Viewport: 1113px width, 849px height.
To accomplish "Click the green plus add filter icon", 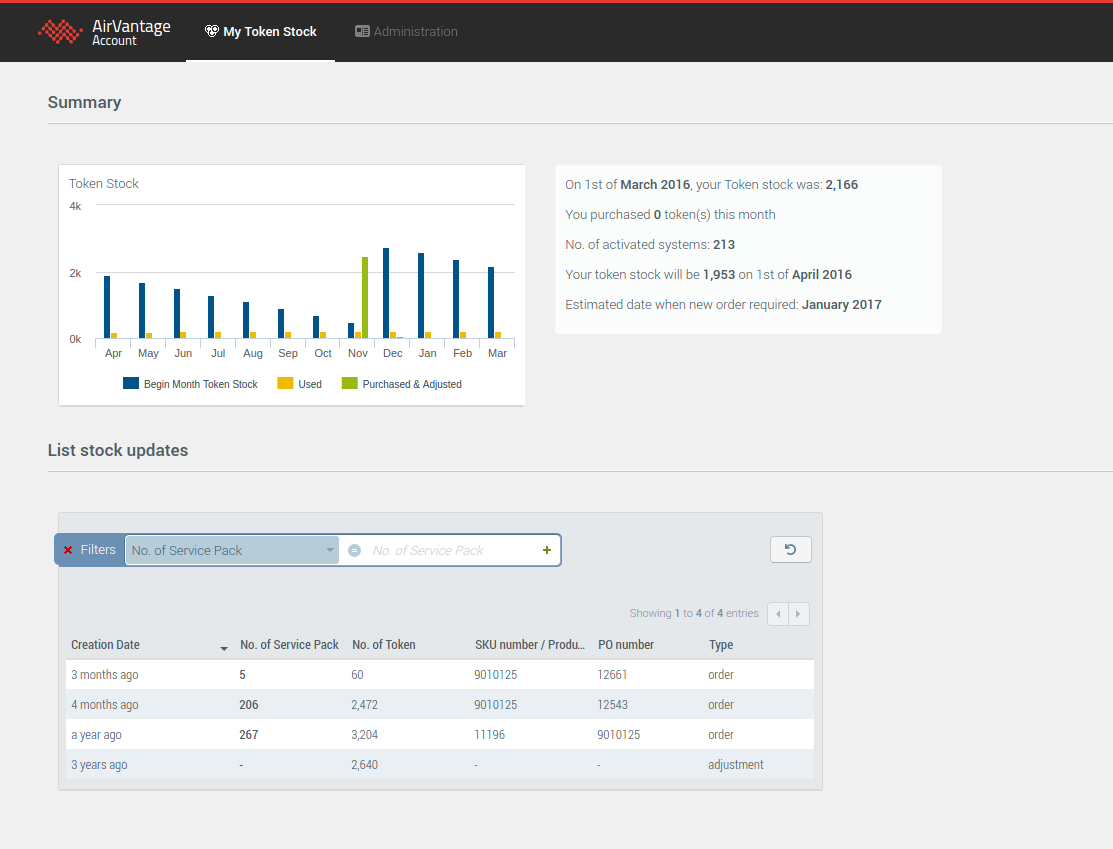I will [547, 550].
